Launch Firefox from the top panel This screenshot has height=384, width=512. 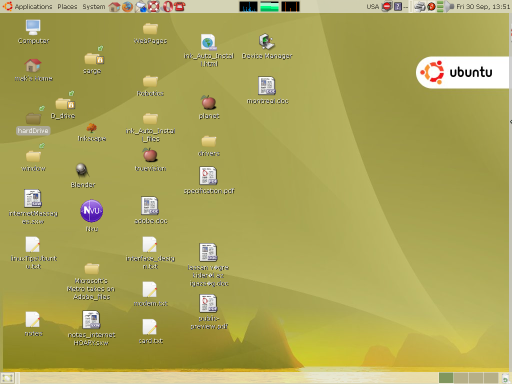(127, 6)
